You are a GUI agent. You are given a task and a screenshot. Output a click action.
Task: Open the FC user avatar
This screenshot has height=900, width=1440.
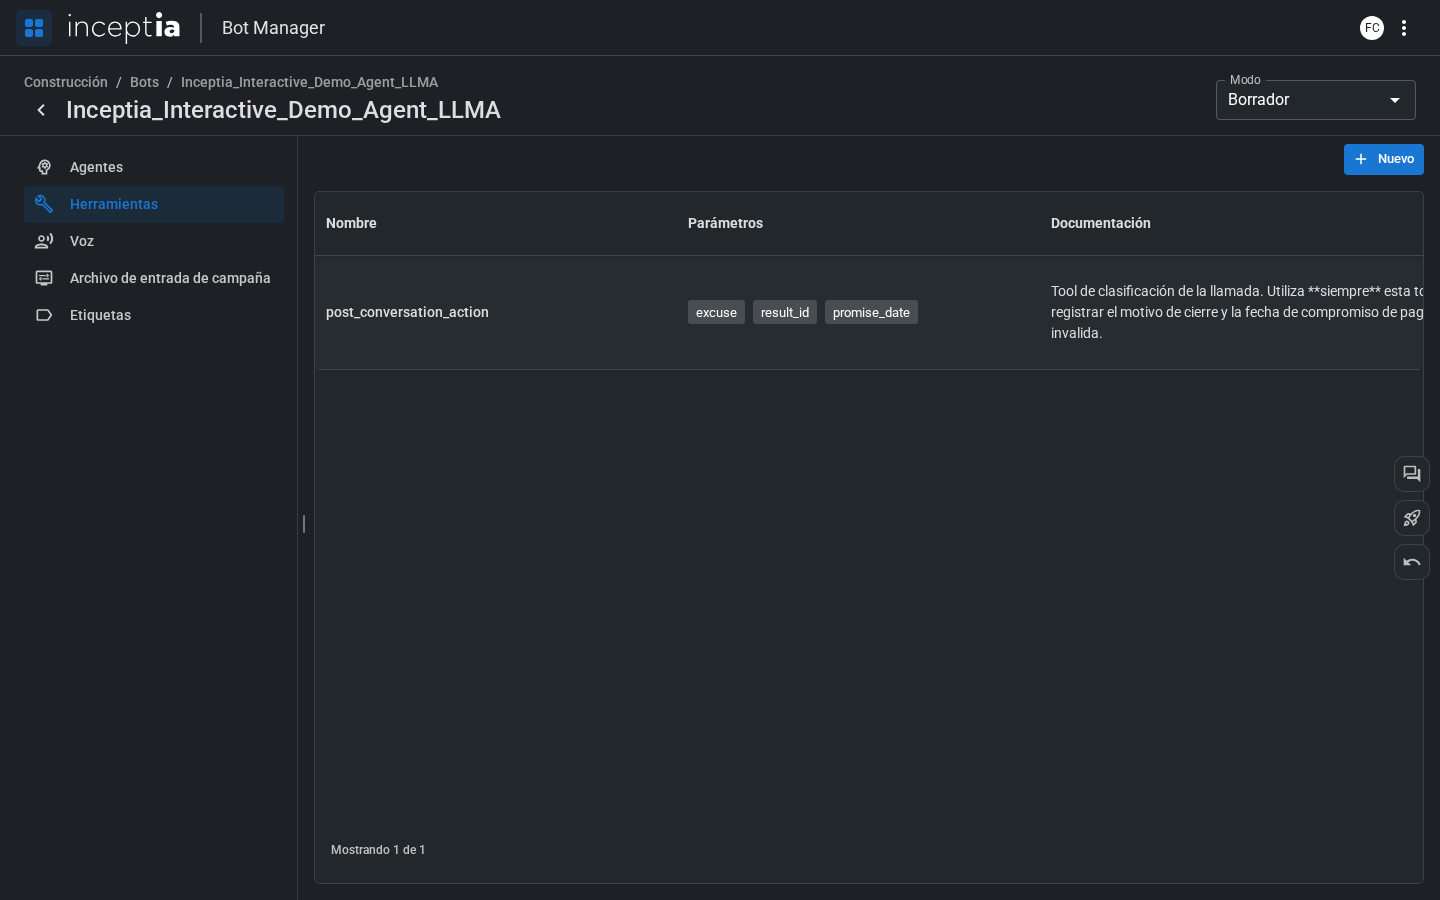click(x=1372, y=28)
